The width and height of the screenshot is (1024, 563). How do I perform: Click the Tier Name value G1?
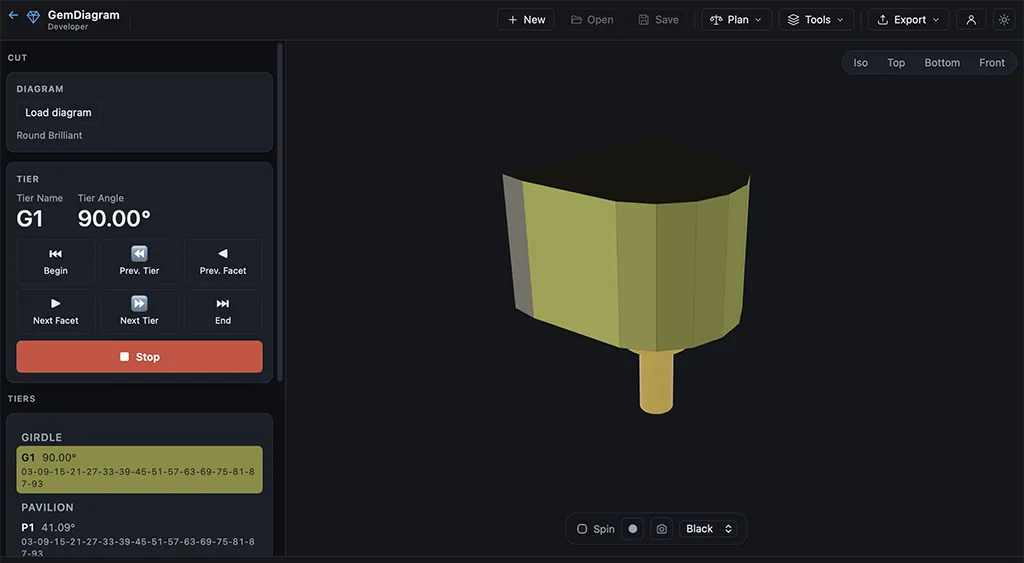pyautogui.click(x=29, y=218)
